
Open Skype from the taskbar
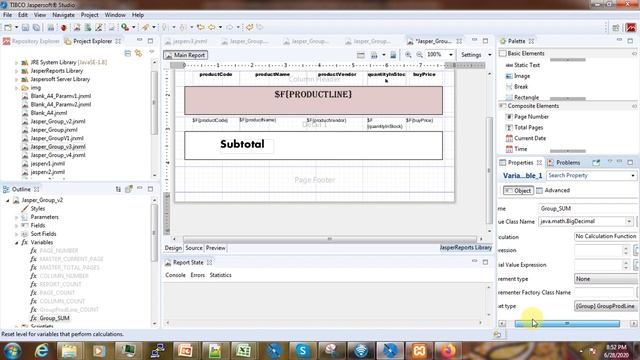click(302, 351)
